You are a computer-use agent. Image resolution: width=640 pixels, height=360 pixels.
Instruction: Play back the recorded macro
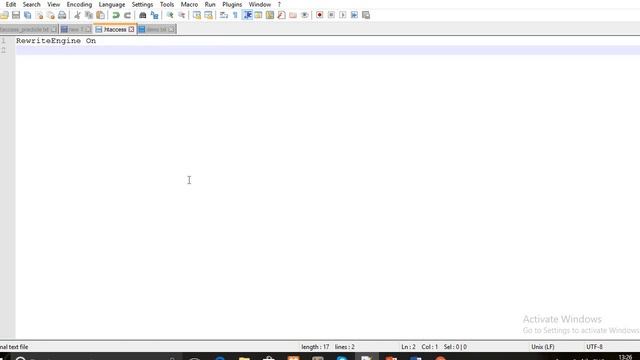click(x=342, y=15)
